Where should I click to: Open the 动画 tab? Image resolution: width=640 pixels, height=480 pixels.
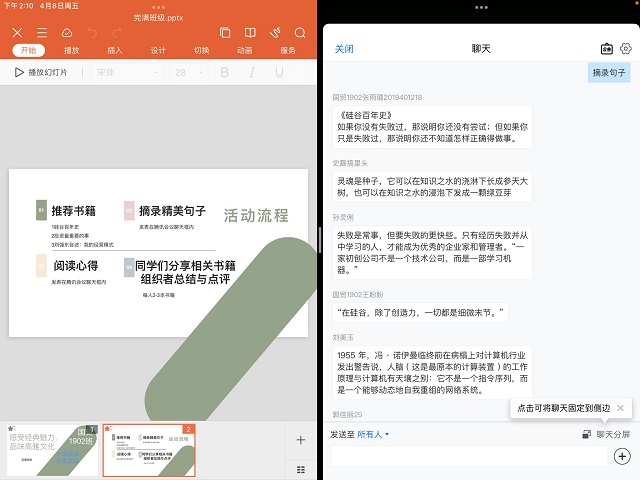[244, 50]
